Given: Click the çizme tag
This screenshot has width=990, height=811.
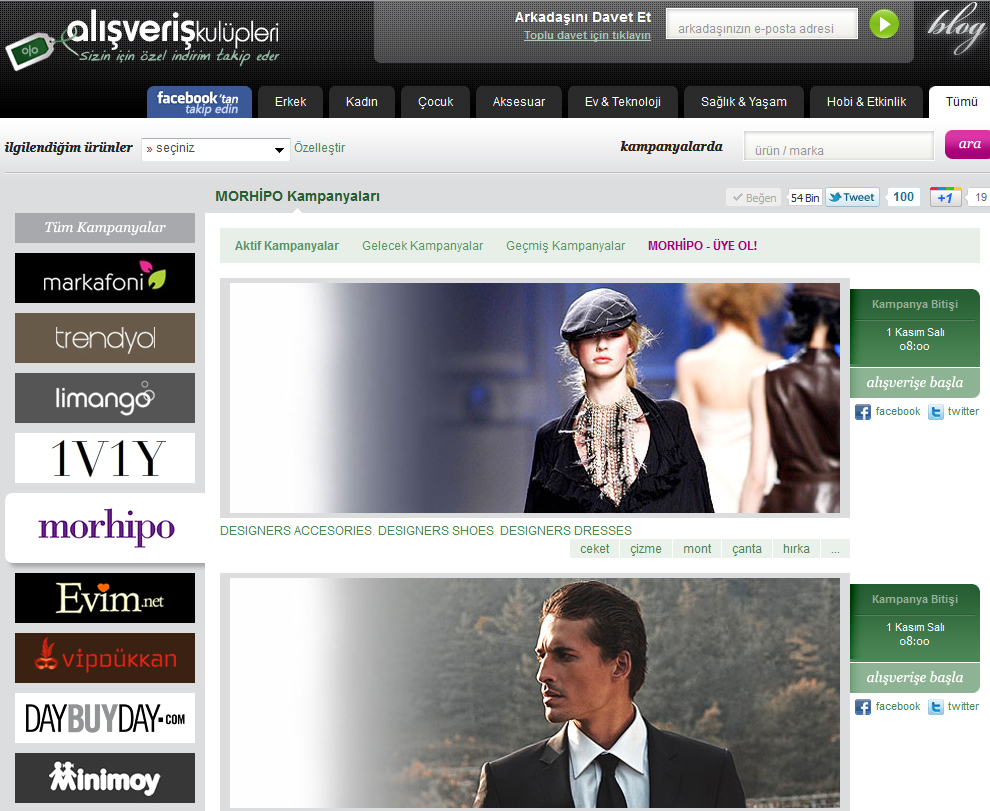Looking at the screenshot, I should click(x=646, y=549).
